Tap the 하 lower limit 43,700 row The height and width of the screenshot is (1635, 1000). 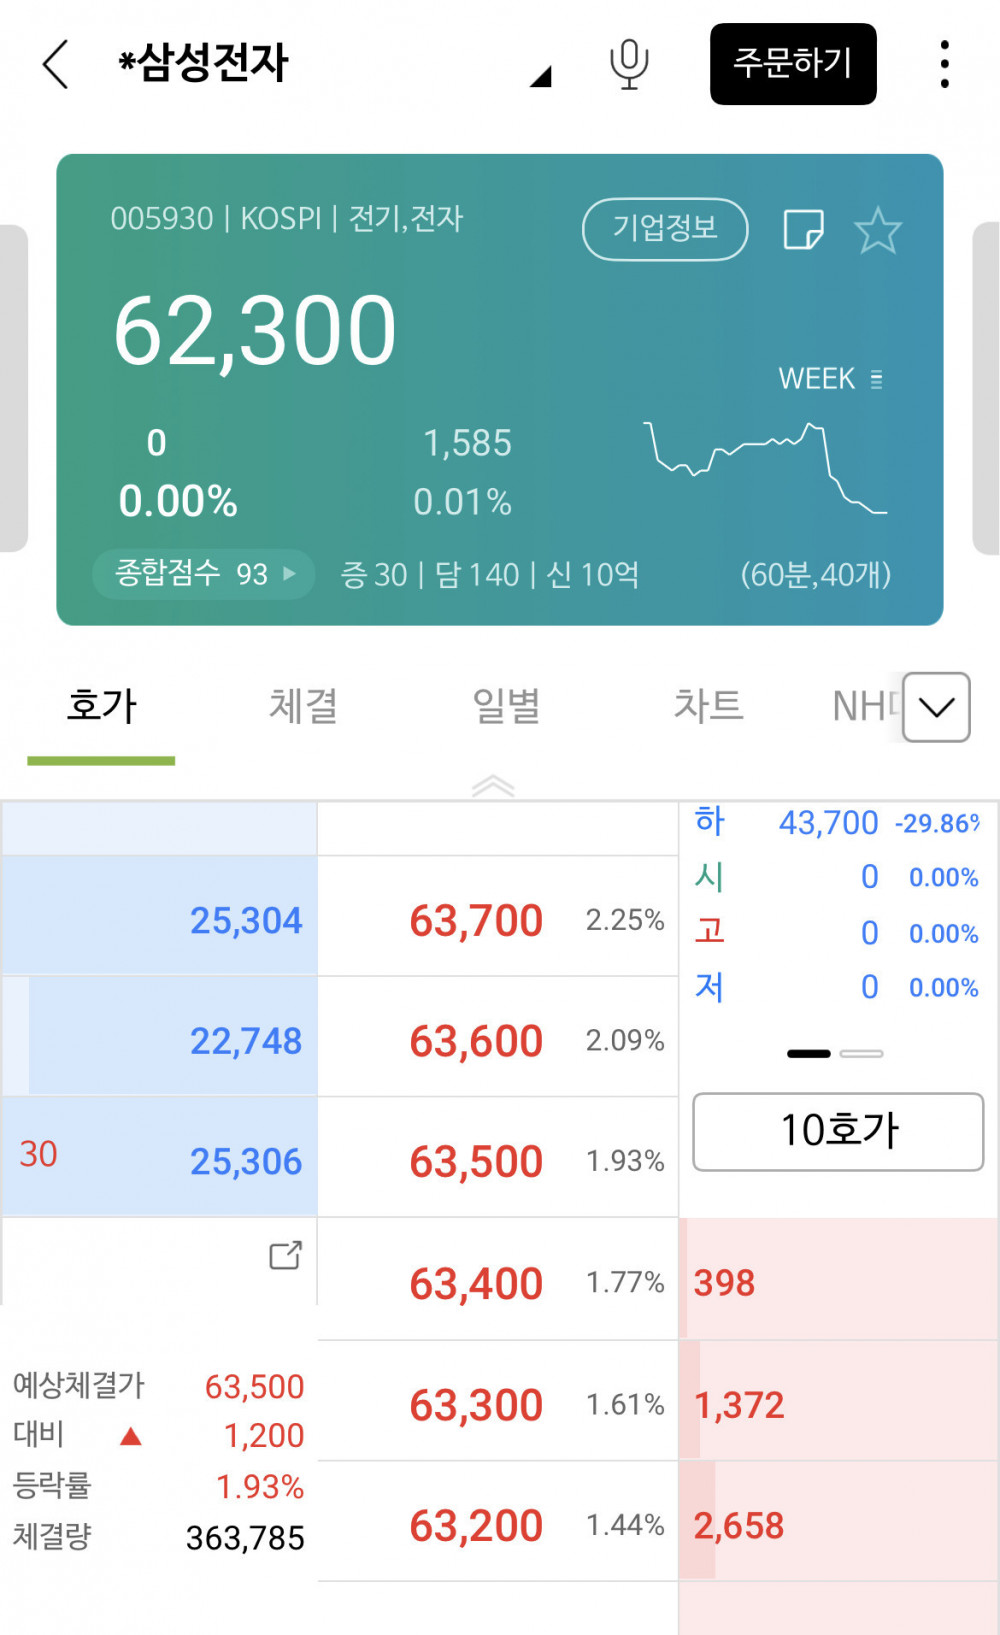(x=838, y=822)
